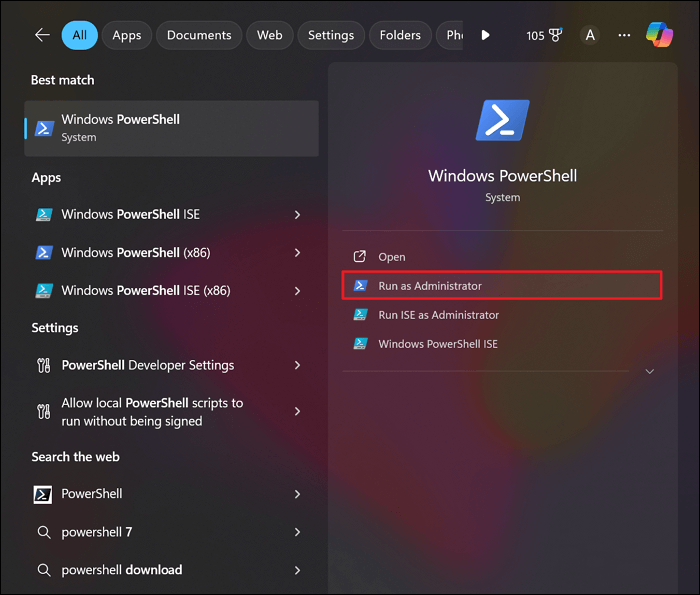This screenshot has width=700, height=595.
Task: Click the rewards points trophy icon
Action: 556,35
